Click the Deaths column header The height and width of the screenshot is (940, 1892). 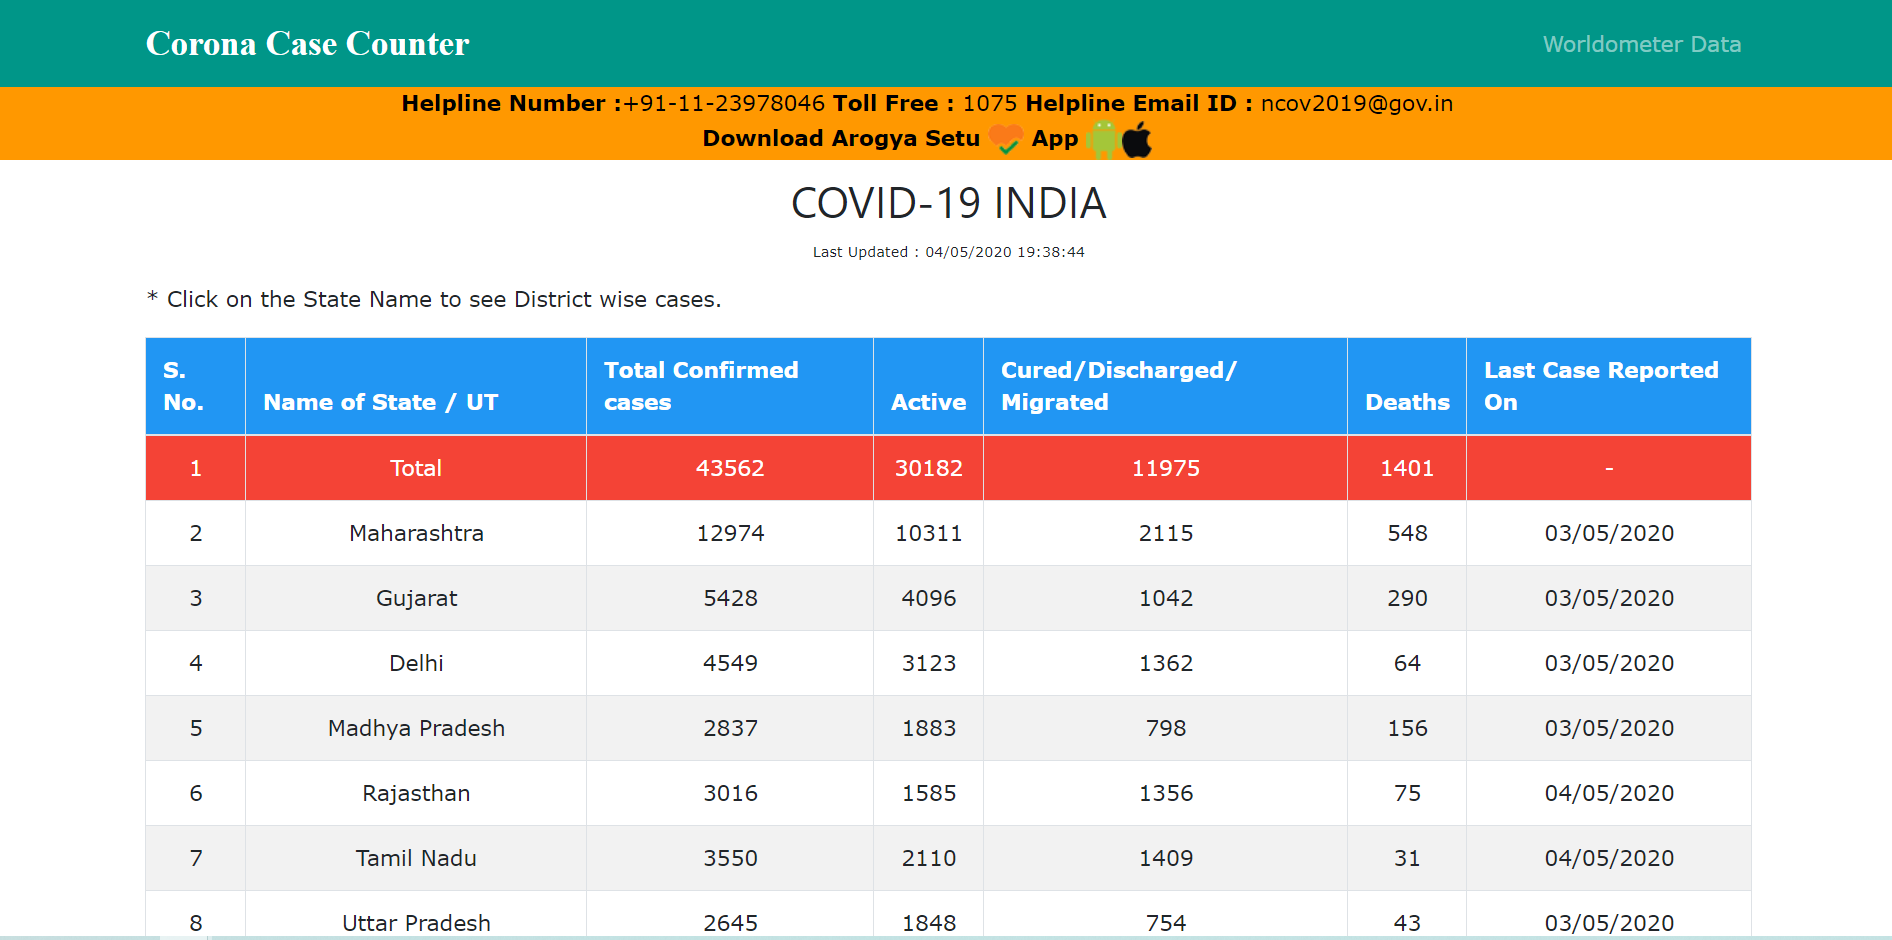(1407, 402)
